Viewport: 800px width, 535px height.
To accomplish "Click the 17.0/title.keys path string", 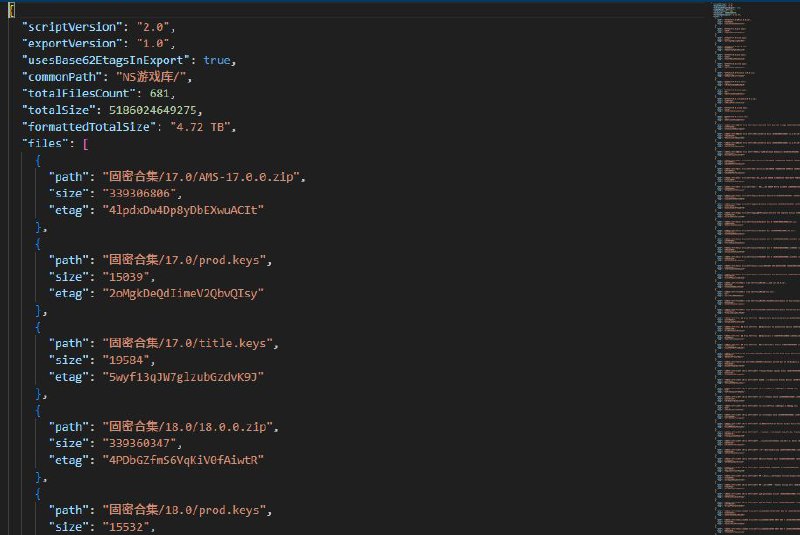I will [x=190, y=344].
